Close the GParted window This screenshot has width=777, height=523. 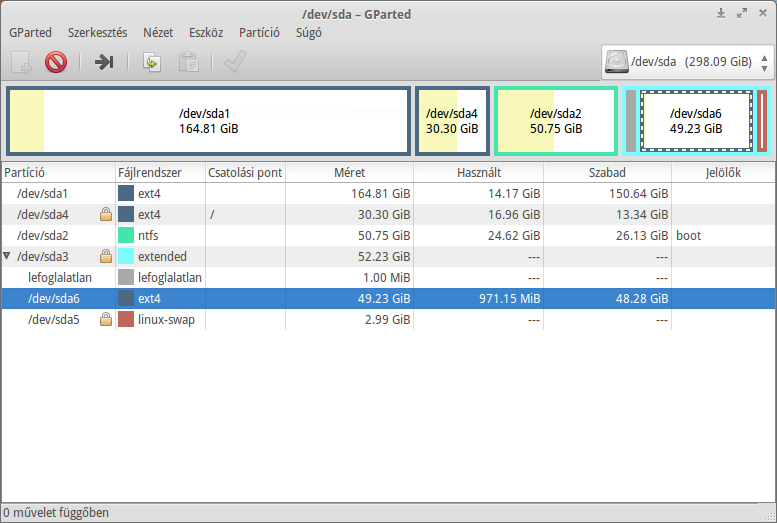pos(763,13)
